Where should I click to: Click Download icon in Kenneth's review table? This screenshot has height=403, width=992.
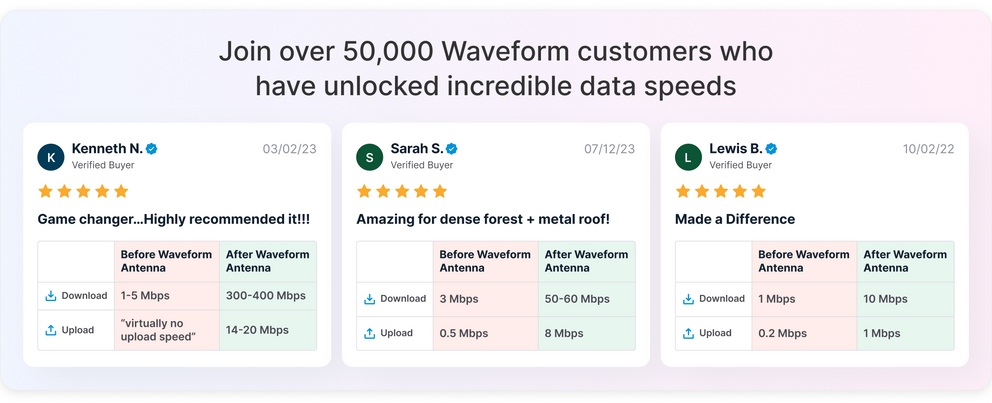tap(51, 296)
